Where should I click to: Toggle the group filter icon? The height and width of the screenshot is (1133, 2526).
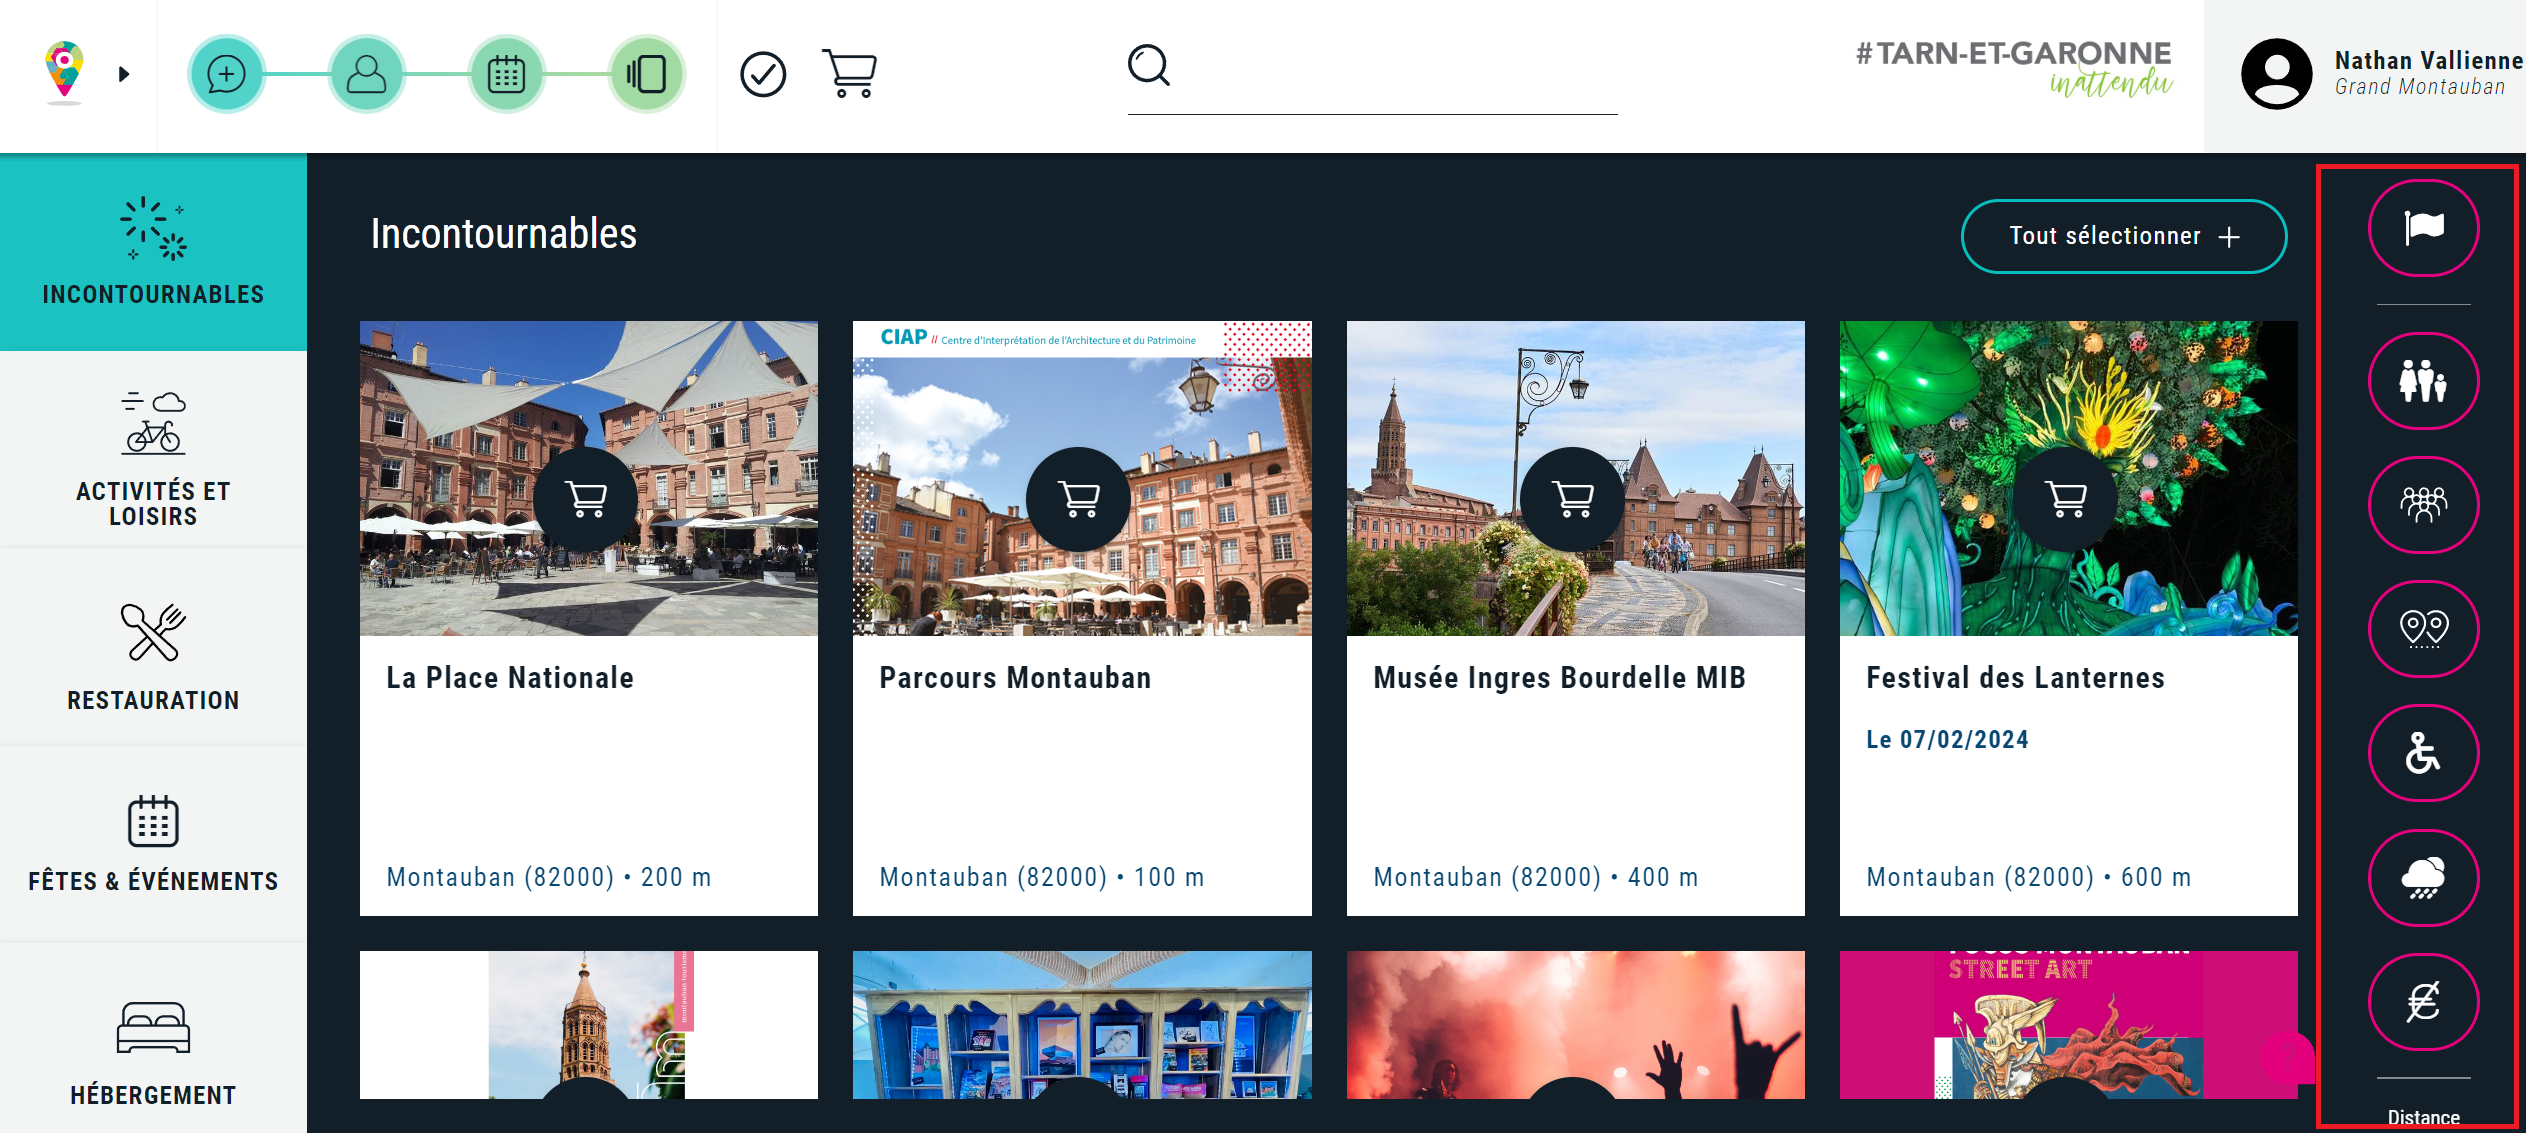pyautogui.click(x=2422, y=505)
